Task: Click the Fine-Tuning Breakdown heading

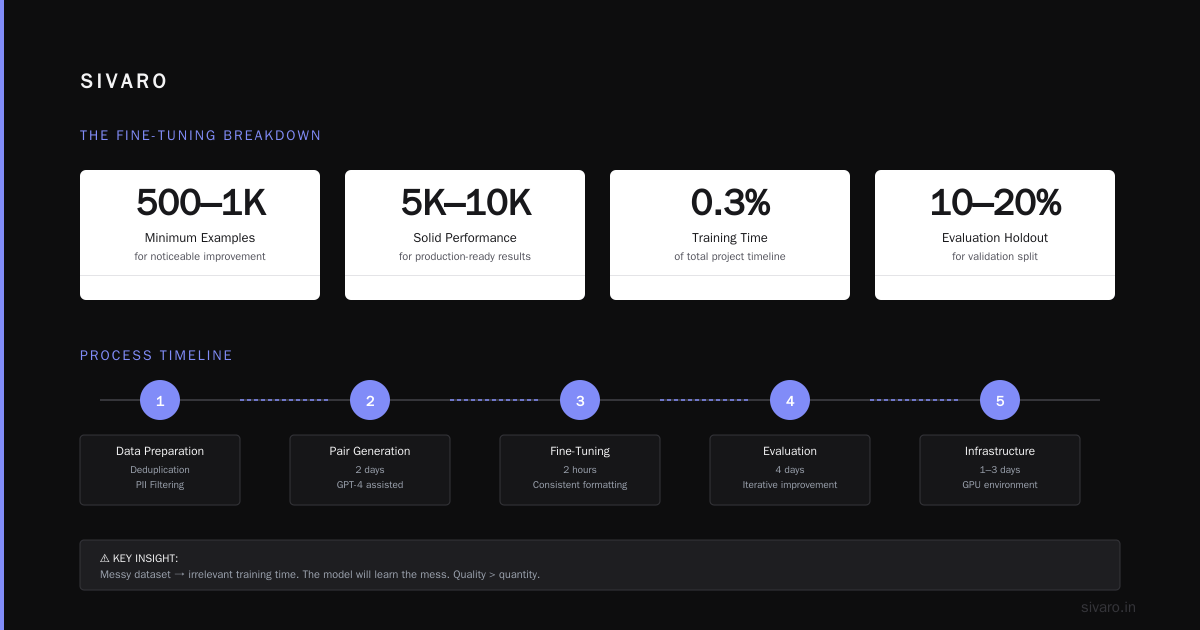Action: click(201, 135)
